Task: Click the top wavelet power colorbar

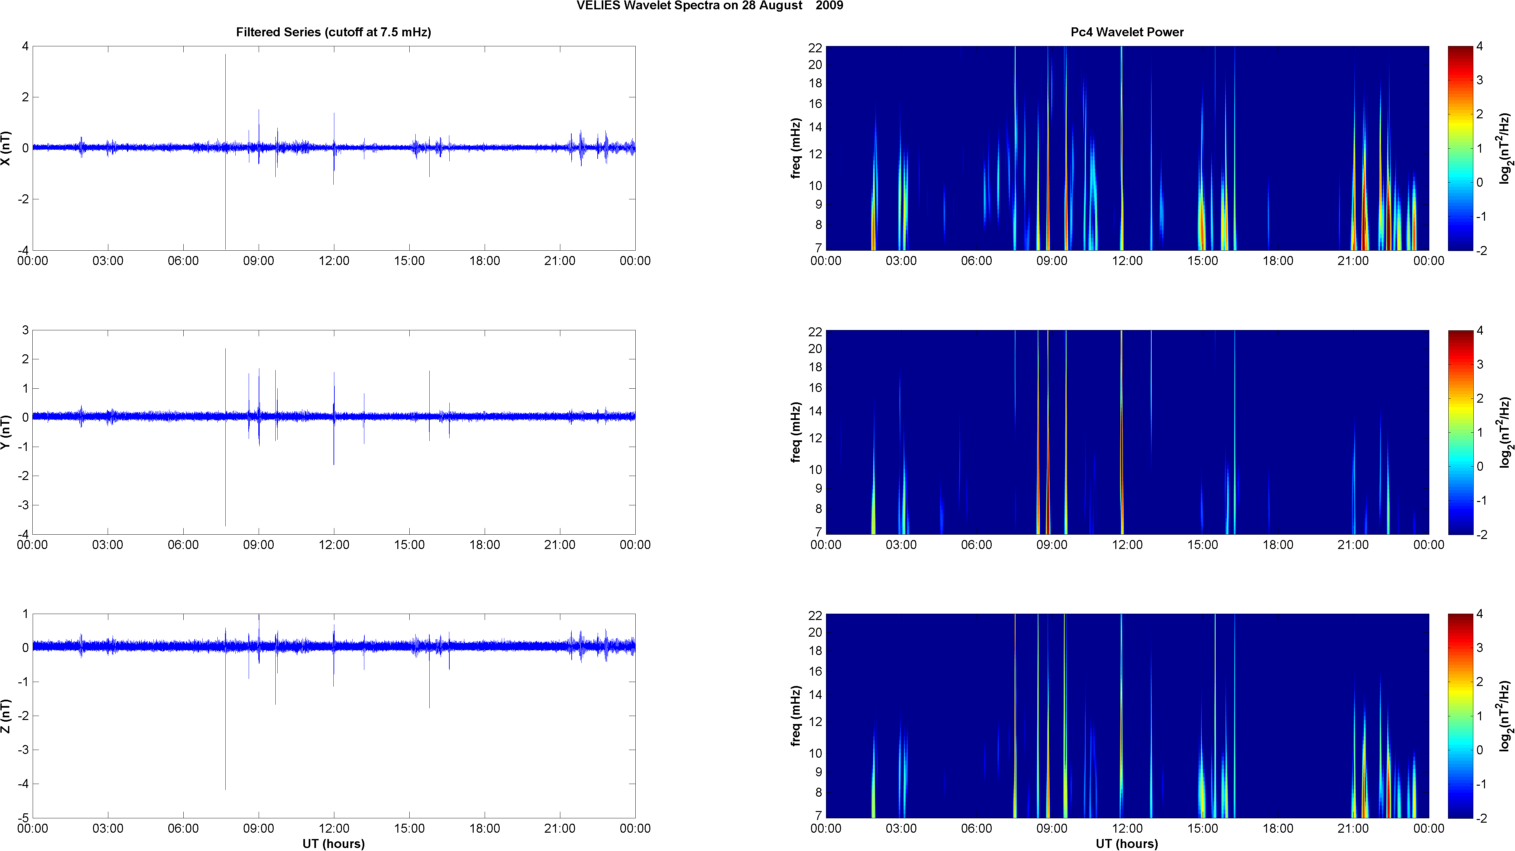Action: [x=1460, y=148]
